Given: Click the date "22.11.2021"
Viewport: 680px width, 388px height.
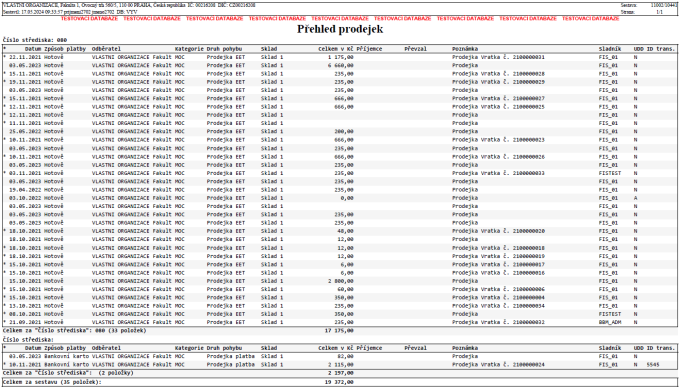Looking at the screenshot, I should pyautogui.click(x=26, y=57).
